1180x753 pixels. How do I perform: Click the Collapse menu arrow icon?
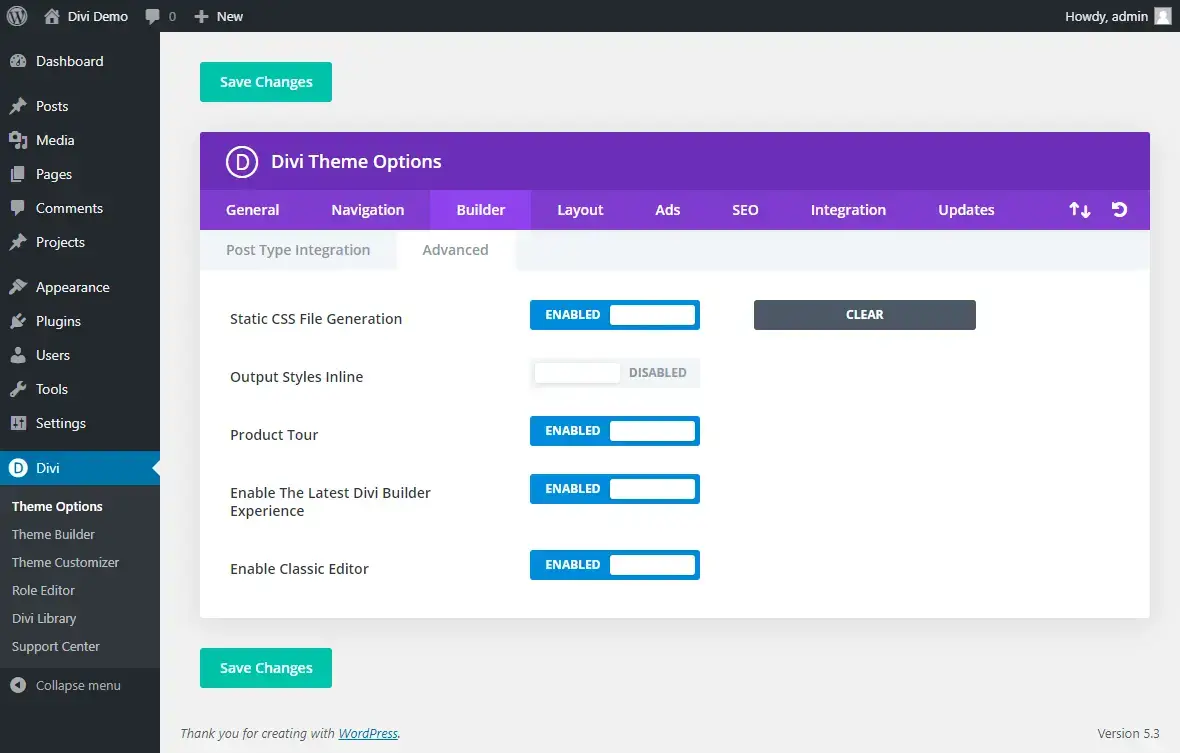point(18,685)
